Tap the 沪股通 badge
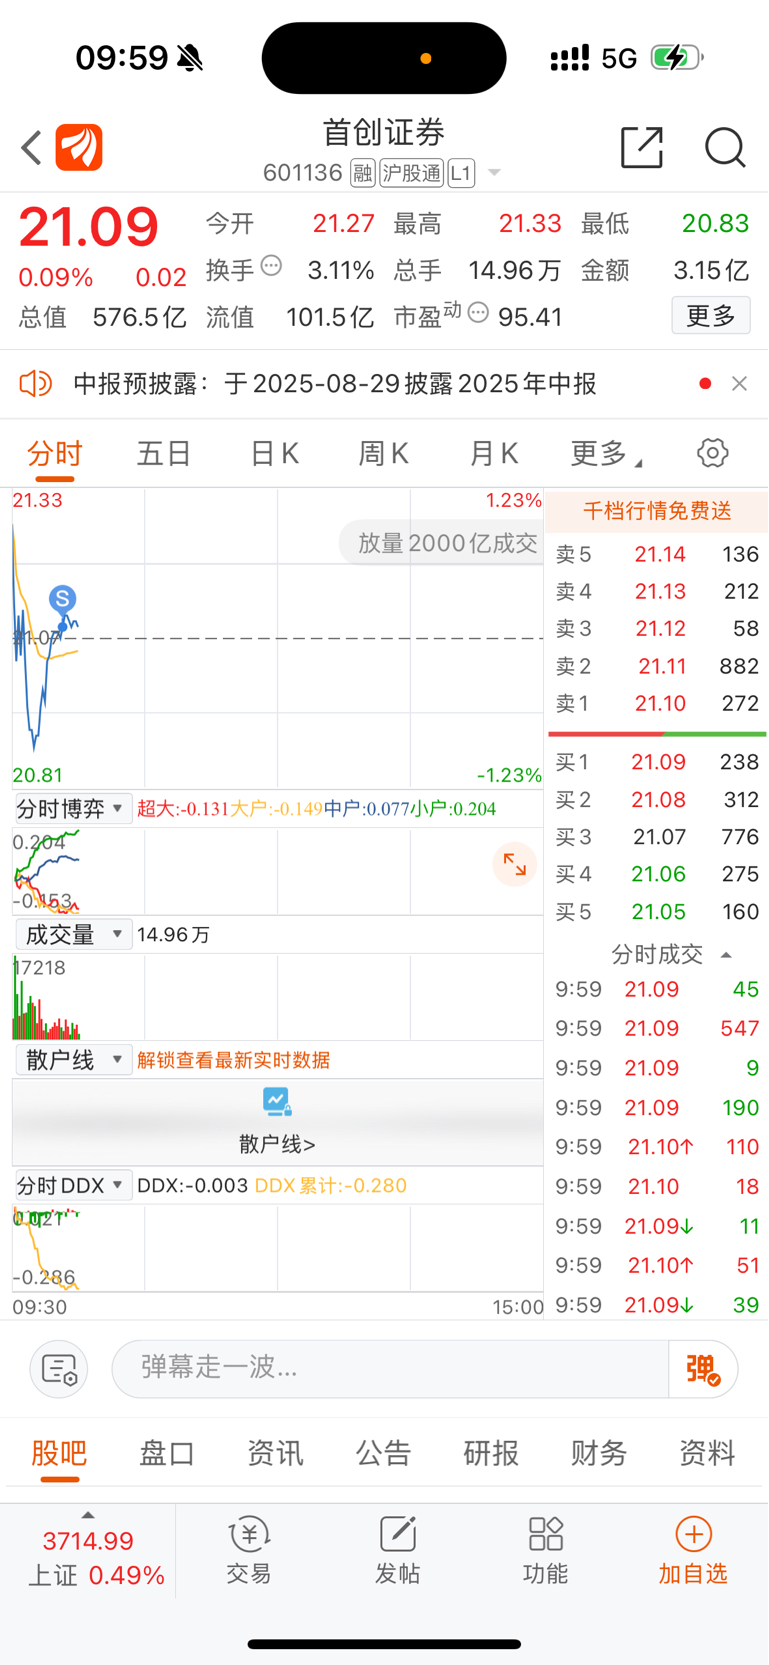 (411, 173)
